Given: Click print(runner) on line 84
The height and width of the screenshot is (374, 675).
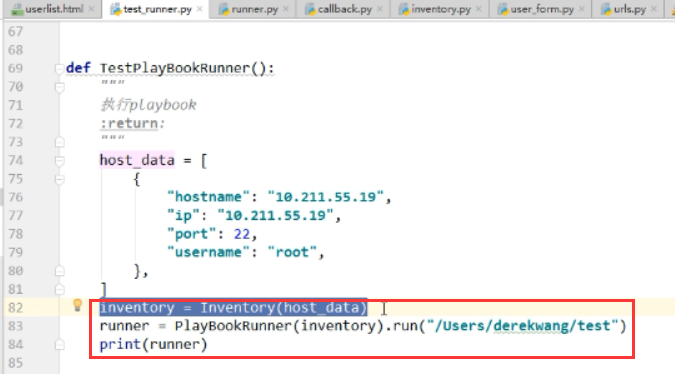Looking at the screenshot, I should coord(153,344).
